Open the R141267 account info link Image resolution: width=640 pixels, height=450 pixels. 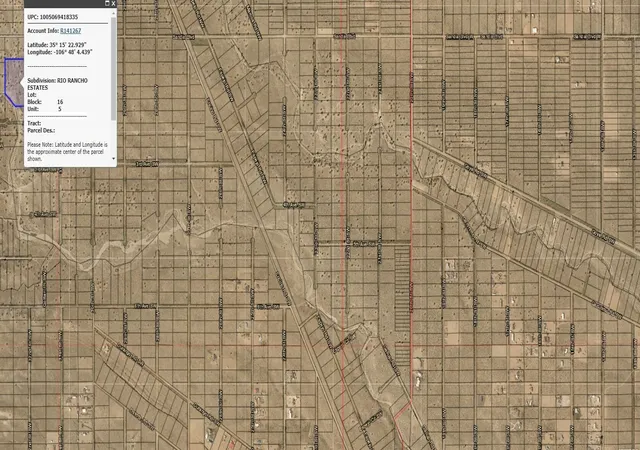pos(70,31)
